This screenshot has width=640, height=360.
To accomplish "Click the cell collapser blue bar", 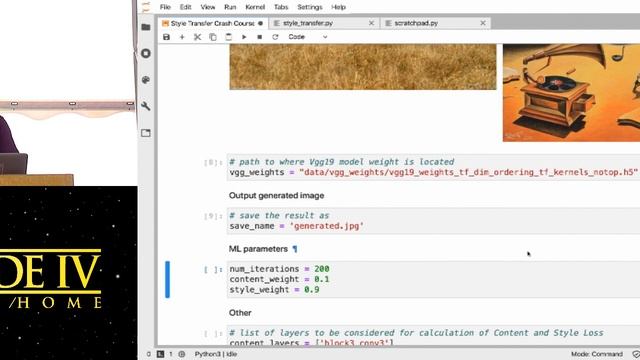I will pyautogui.click(x=167, y=279).
